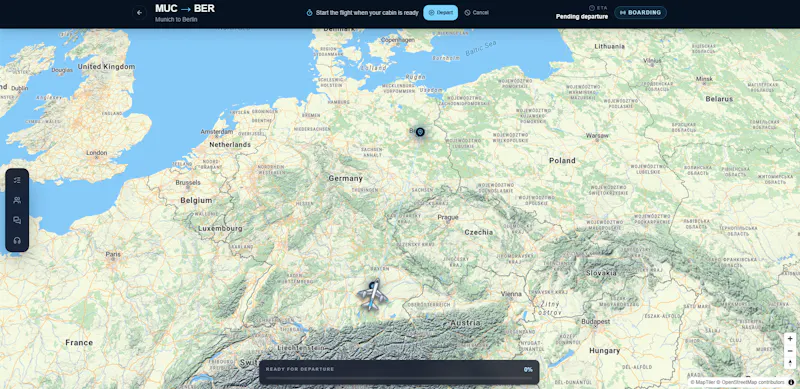Click the France country label
800x389 pixels.
[x=79, y=342]
